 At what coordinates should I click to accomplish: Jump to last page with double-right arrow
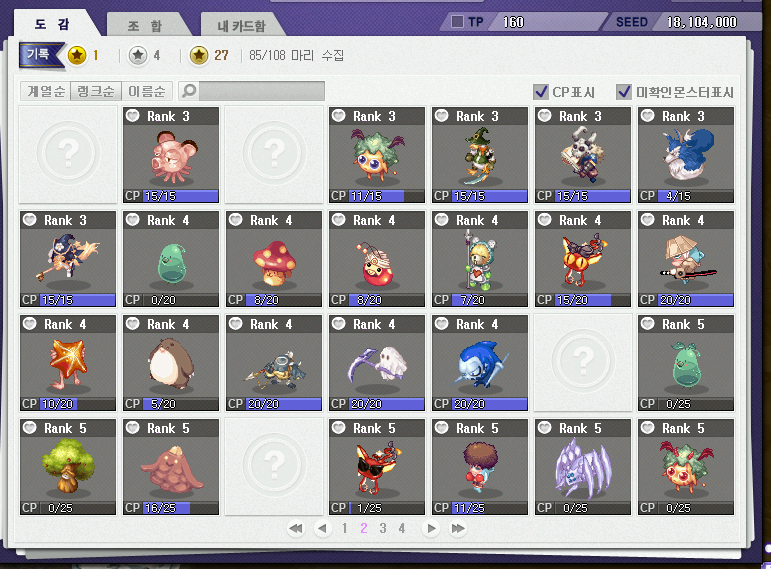click(458, 529)
